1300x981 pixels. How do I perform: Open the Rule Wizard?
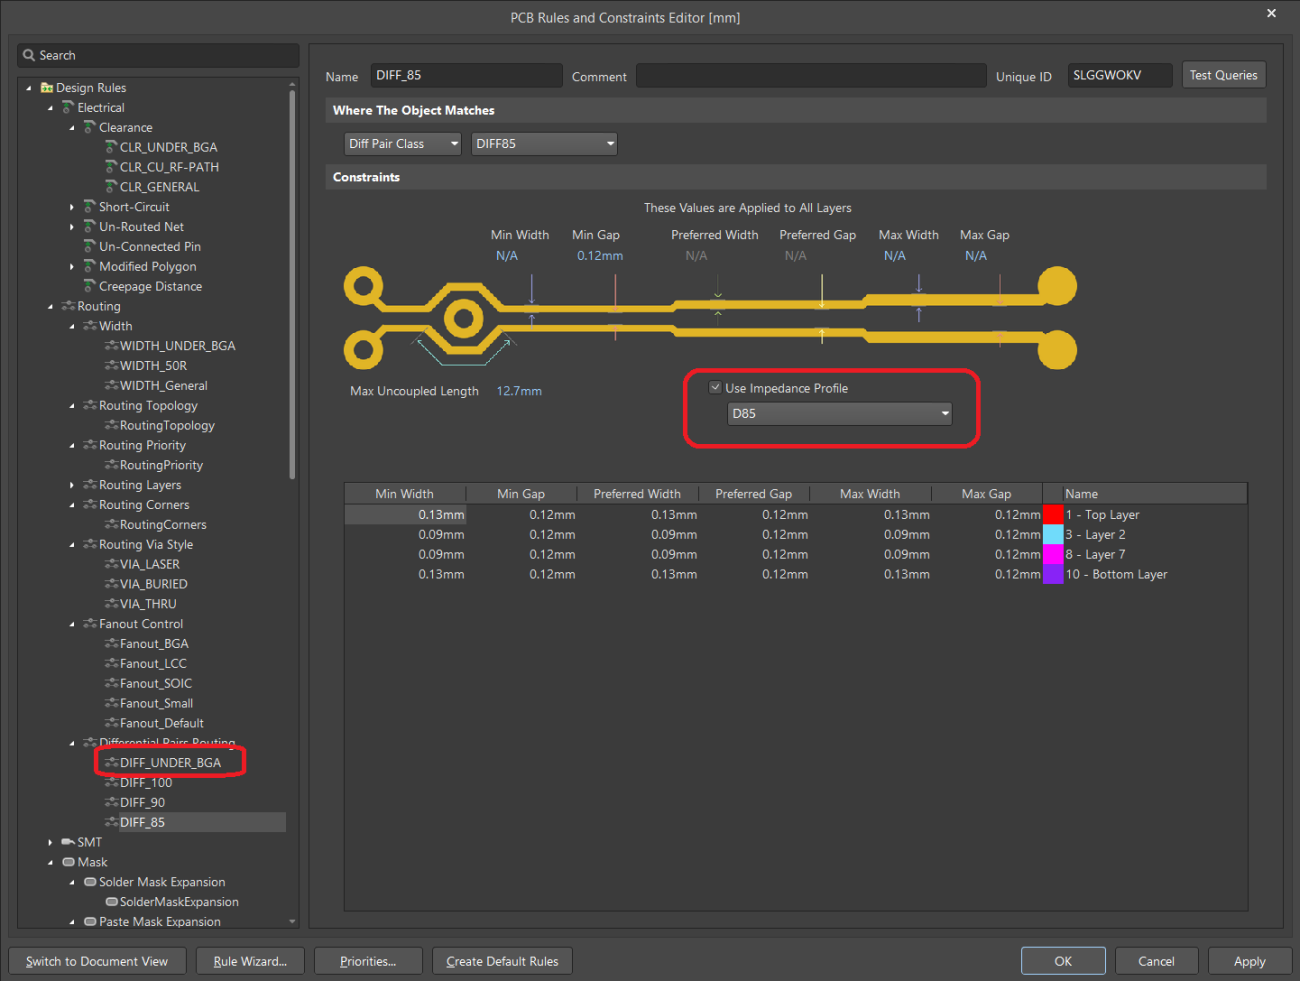[250, 961]
